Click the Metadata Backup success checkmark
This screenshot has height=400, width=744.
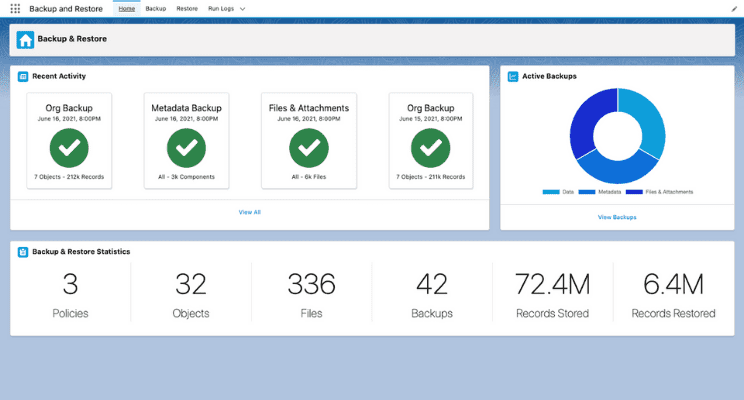pyautogui.click(x=185, y=148)
